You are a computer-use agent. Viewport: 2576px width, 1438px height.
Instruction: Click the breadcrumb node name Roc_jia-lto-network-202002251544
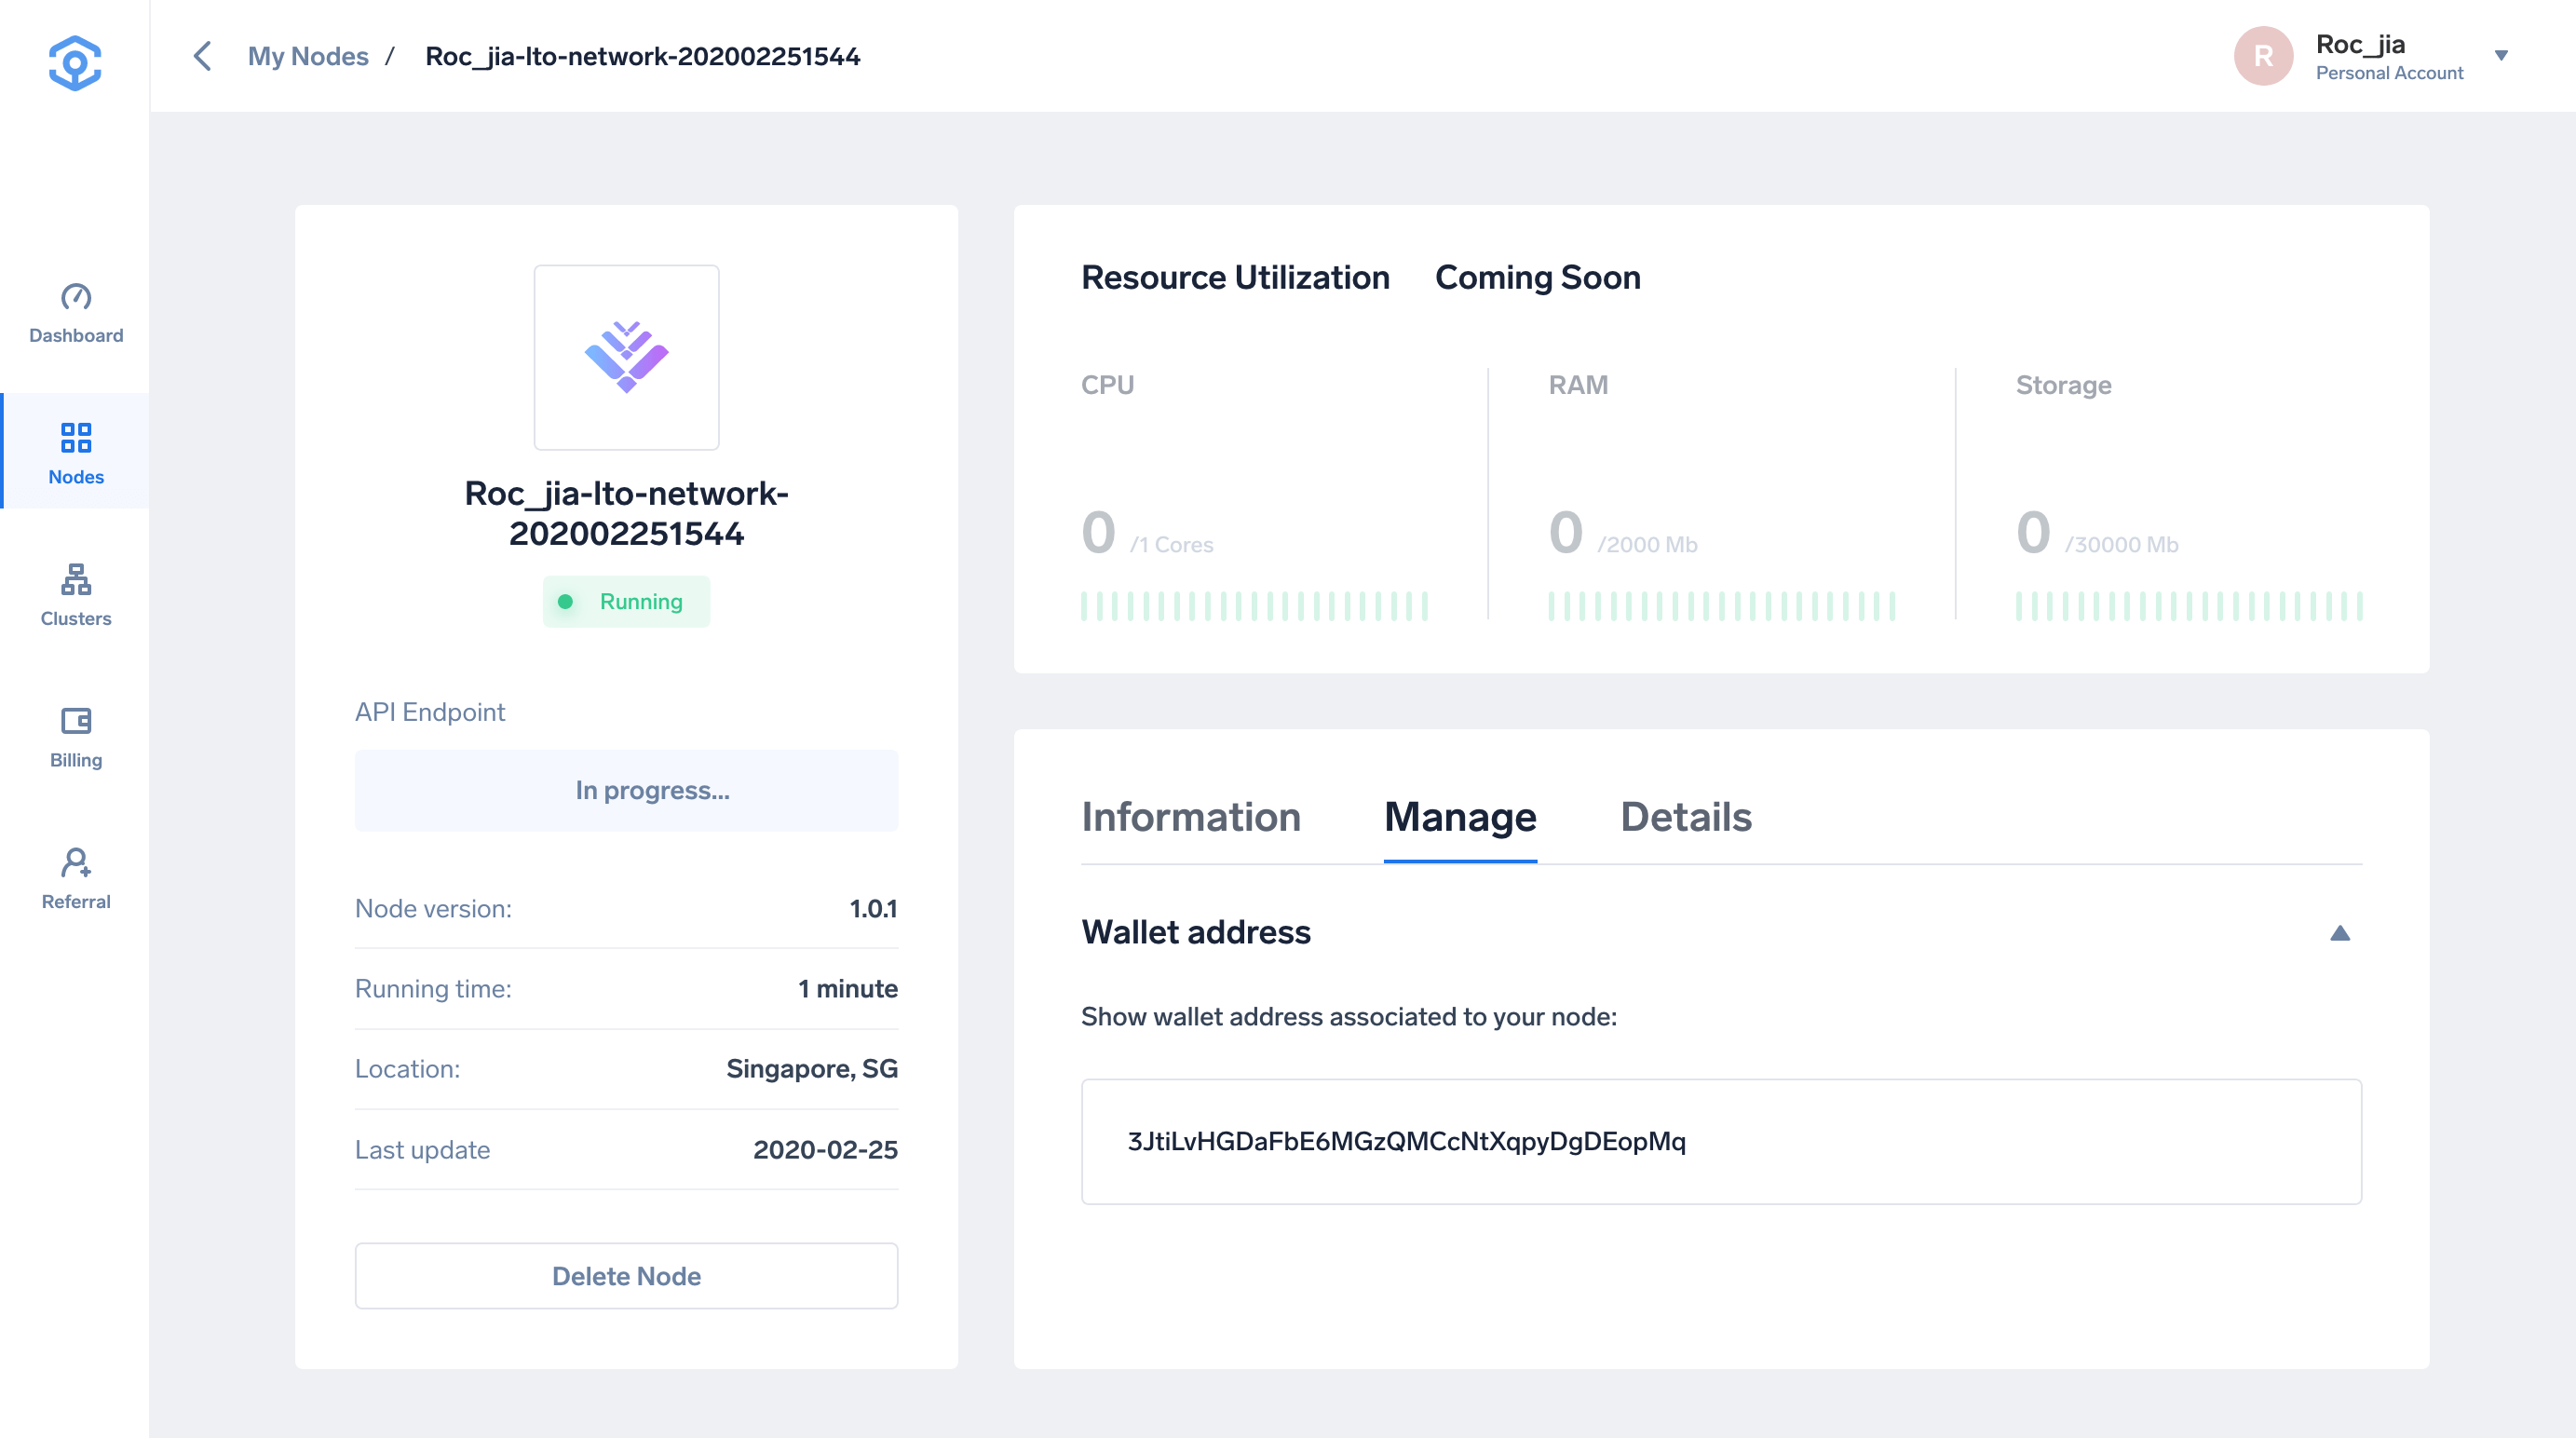coord(643,56)
